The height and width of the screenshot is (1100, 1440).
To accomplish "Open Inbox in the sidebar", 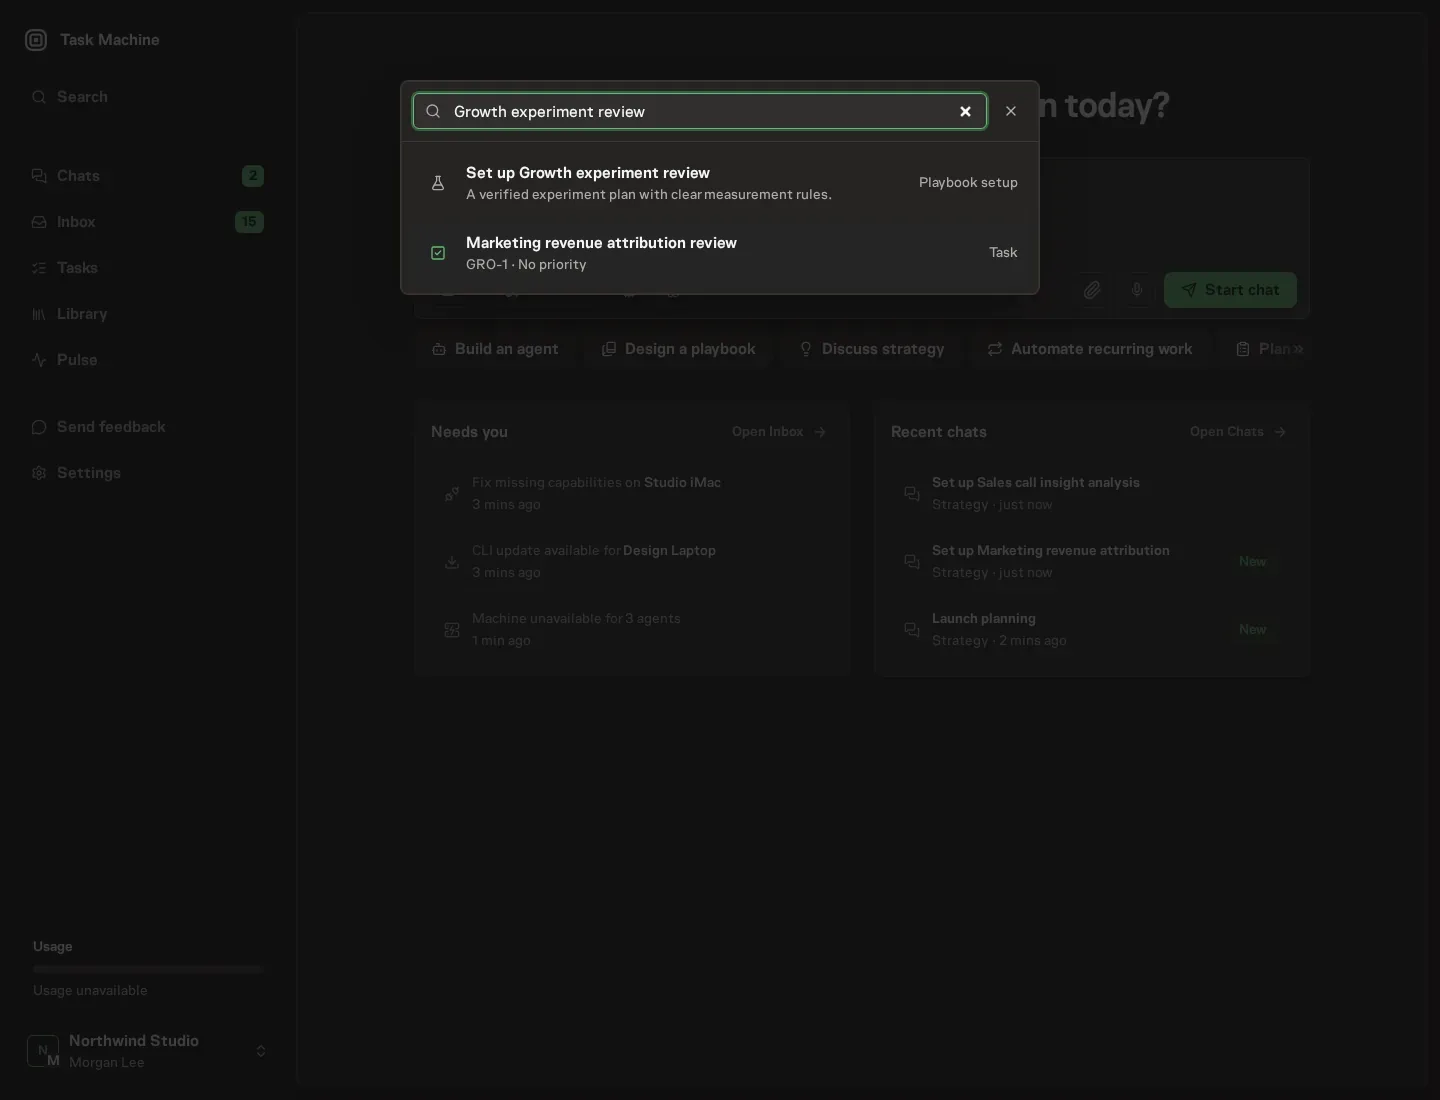I will click(x=148, y=222).
